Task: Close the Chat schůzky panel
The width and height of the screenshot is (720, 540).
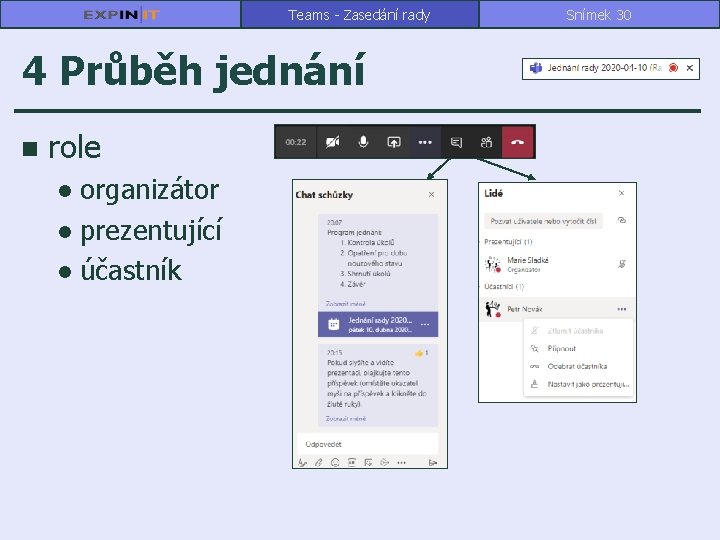Action: (431, 195)
